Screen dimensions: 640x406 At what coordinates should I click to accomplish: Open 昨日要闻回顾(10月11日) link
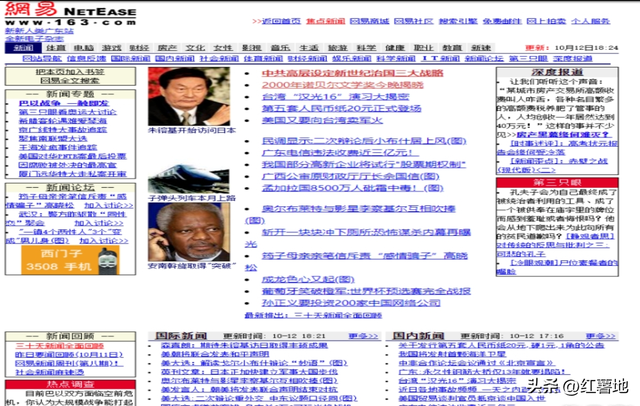pos(69,355)
